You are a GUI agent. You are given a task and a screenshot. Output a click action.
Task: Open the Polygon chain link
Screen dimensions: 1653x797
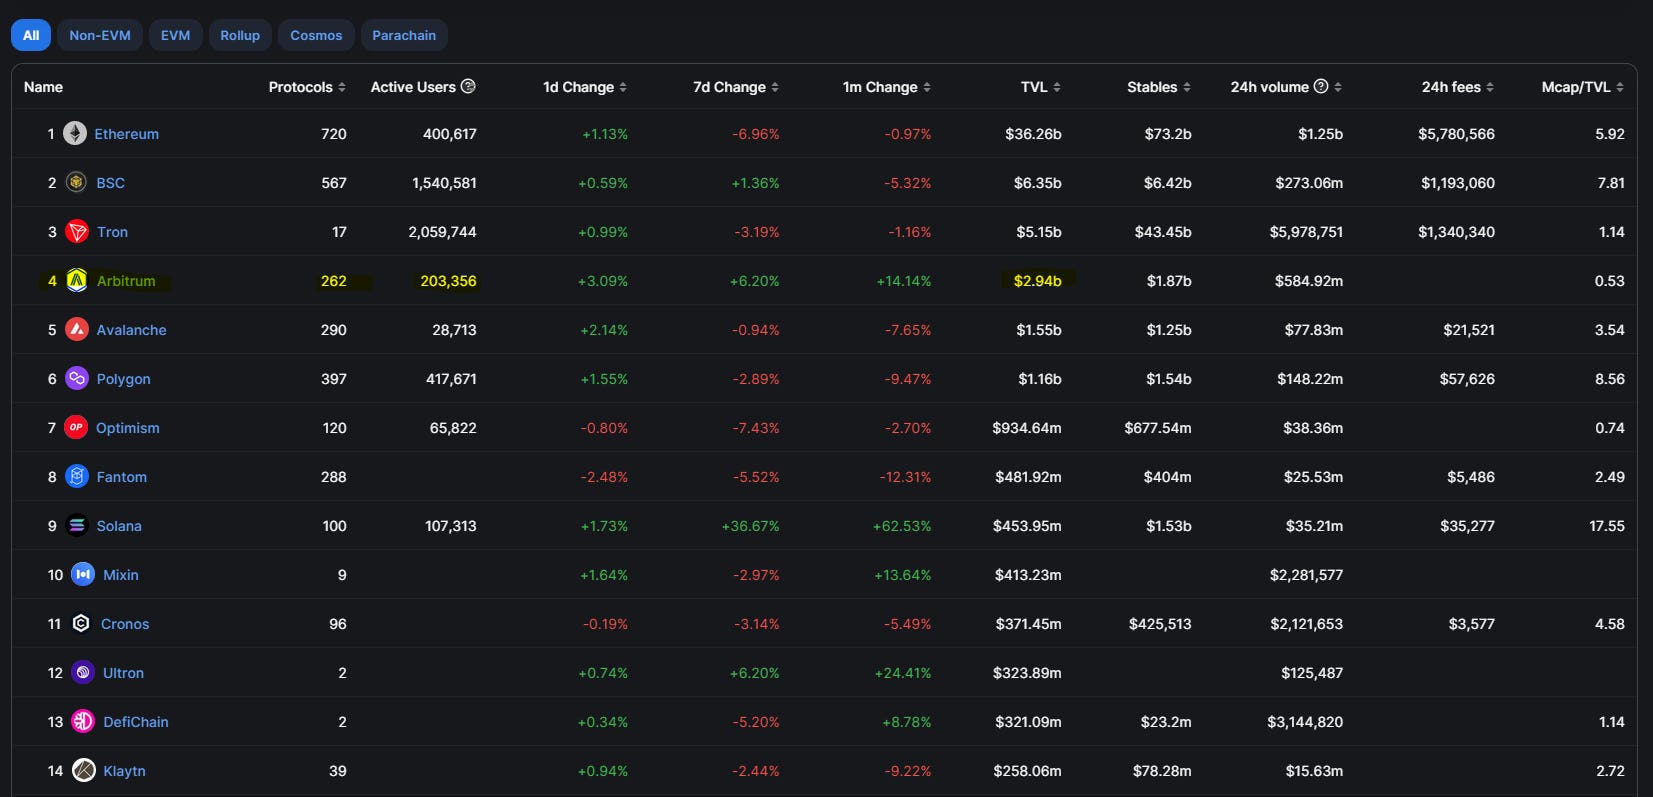click(123, 379)
